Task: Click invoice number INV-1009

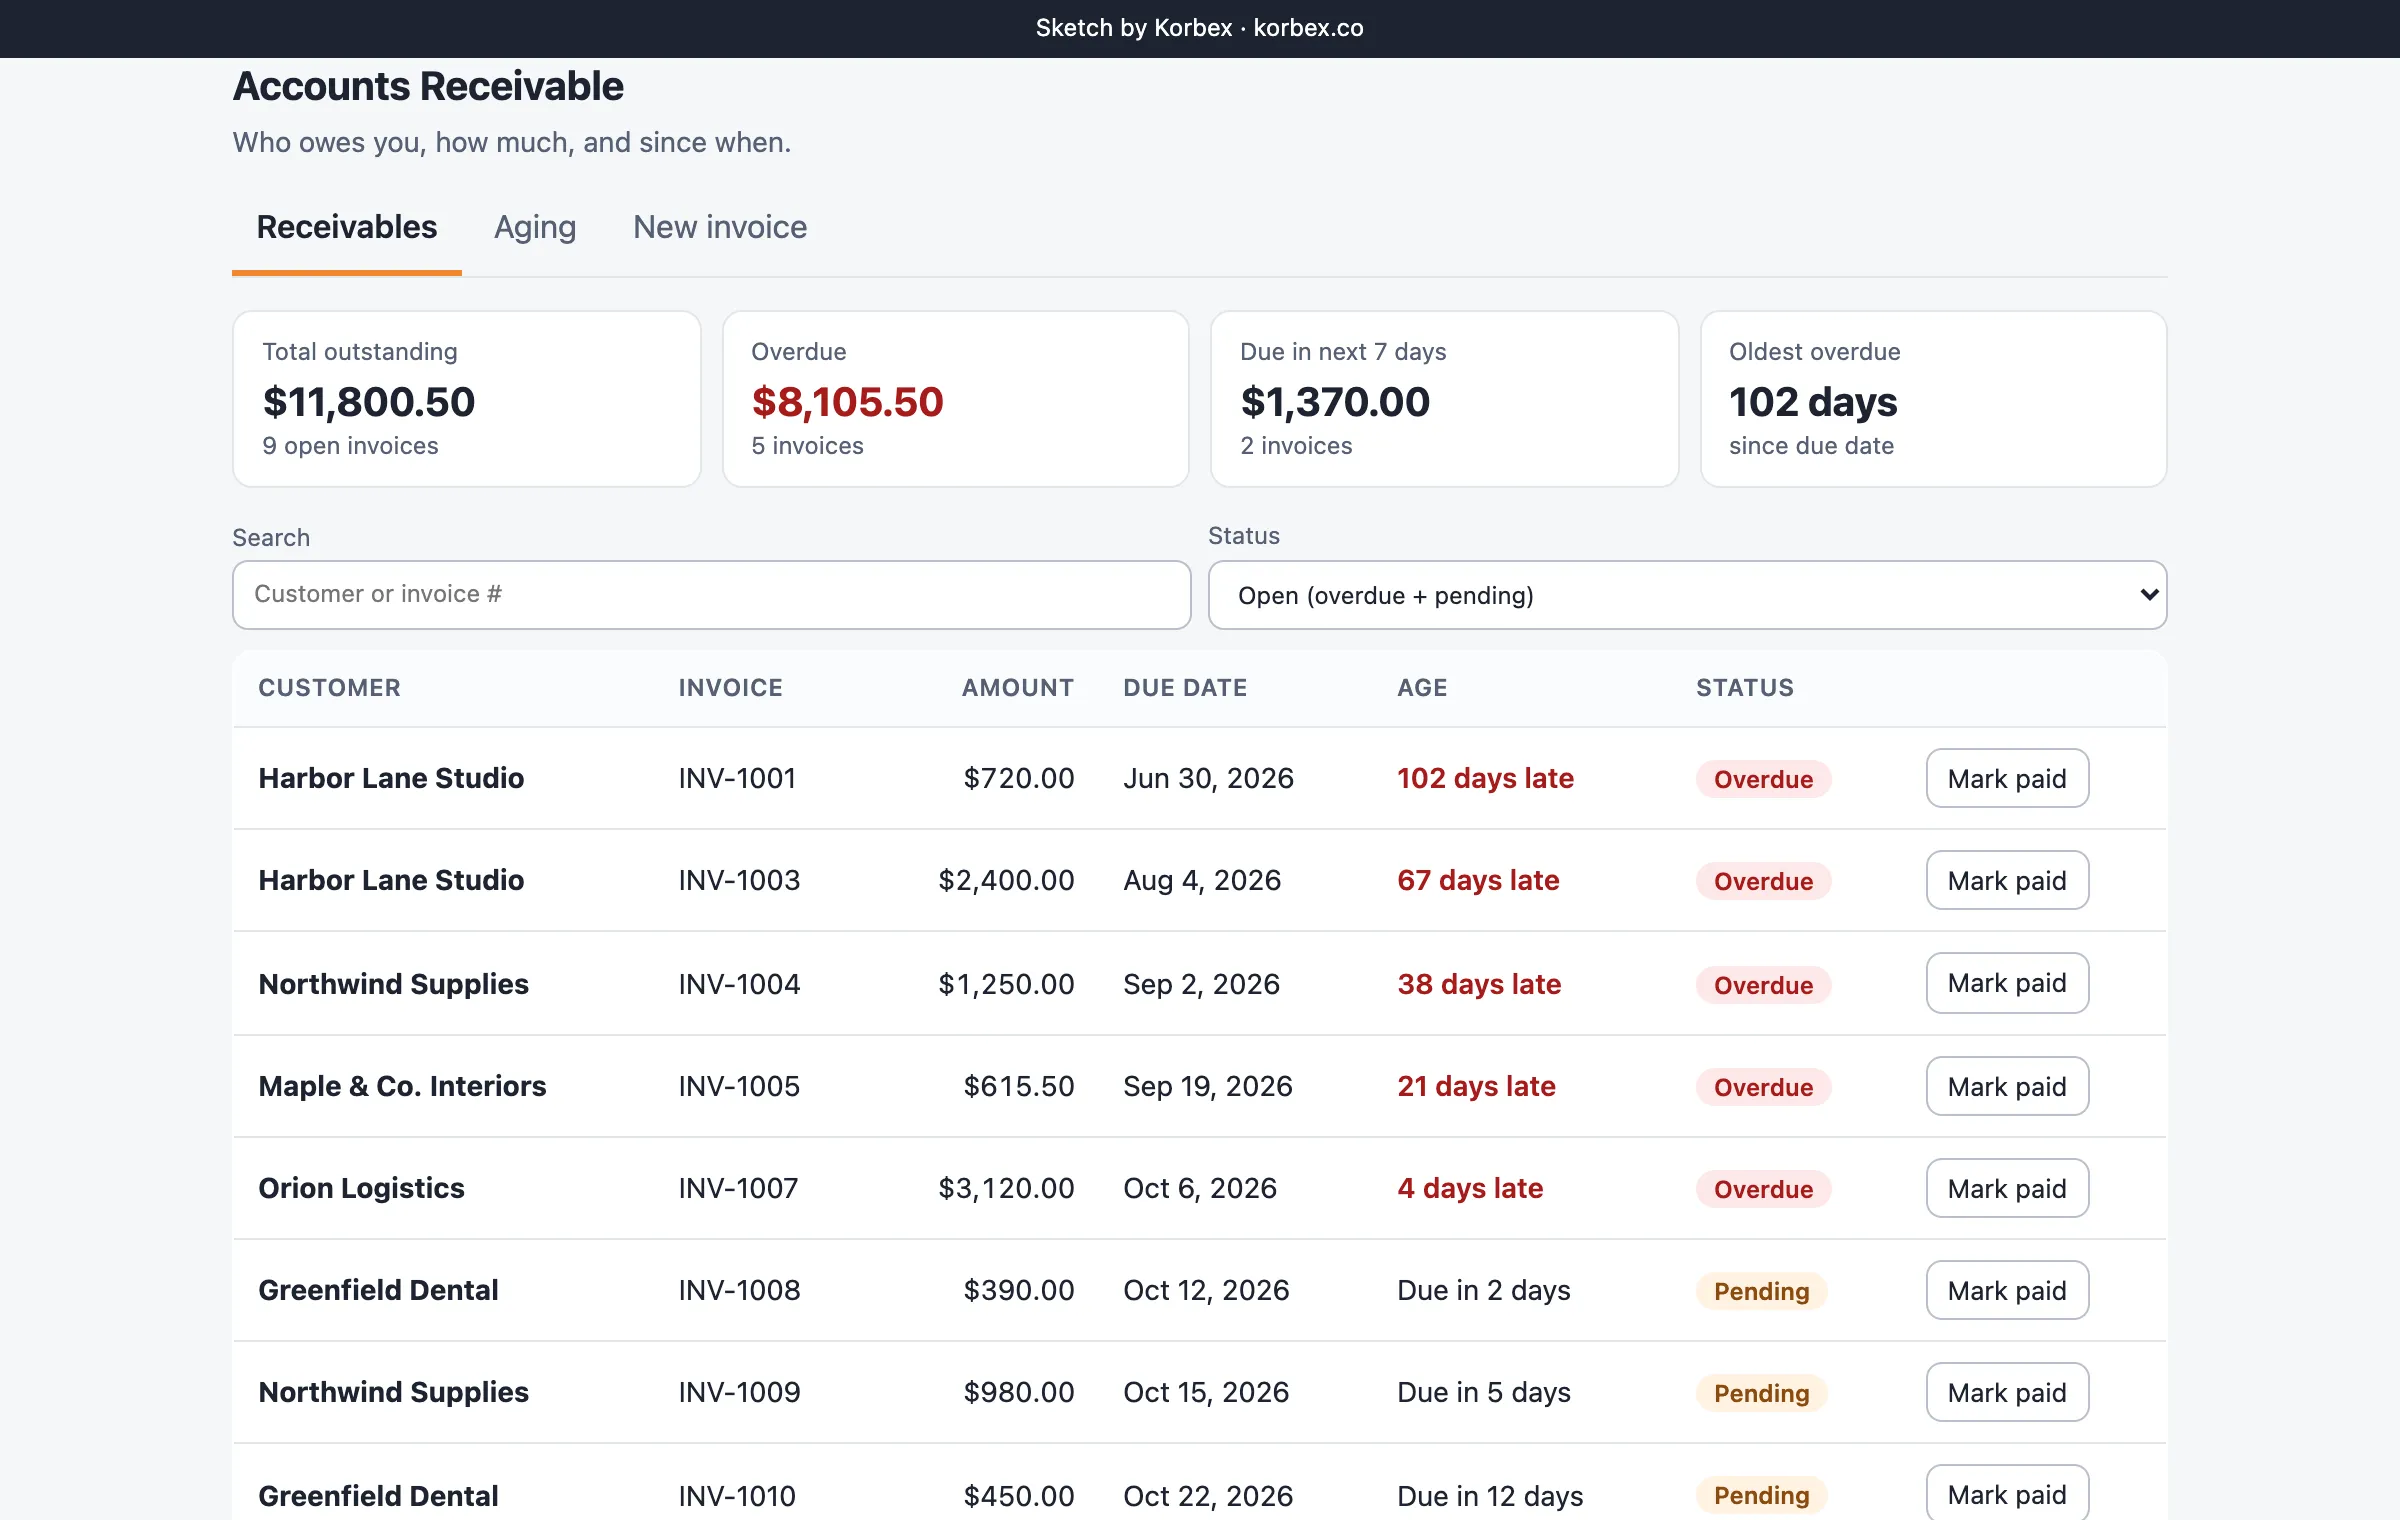Action: pos(739,1392)
